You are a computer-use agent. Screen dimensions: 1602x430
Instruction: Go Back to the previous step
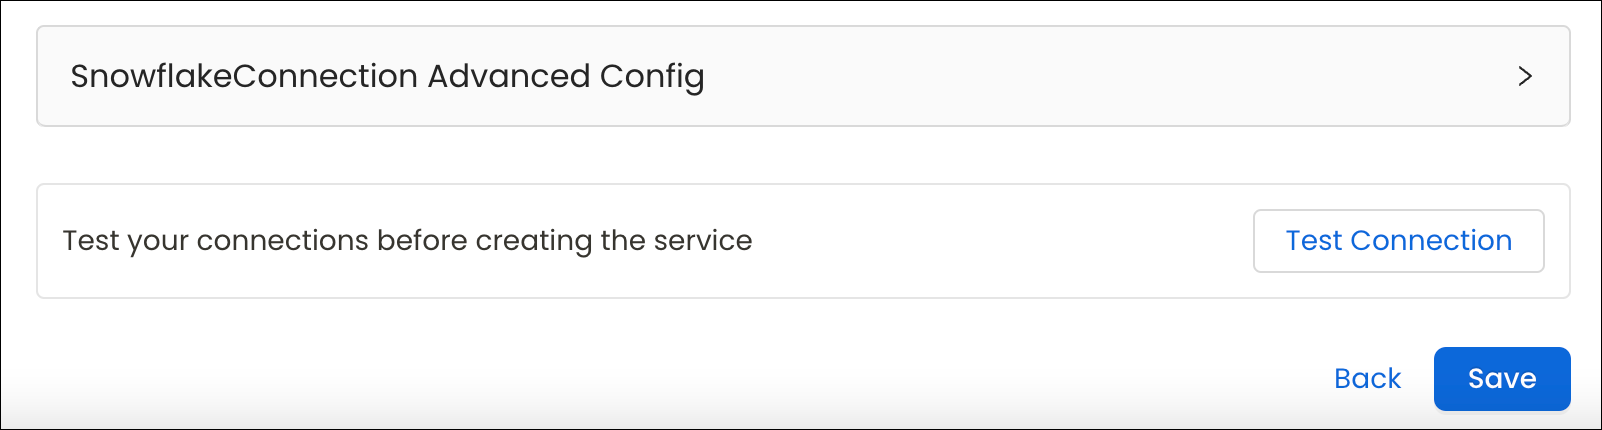[1367, 379]
